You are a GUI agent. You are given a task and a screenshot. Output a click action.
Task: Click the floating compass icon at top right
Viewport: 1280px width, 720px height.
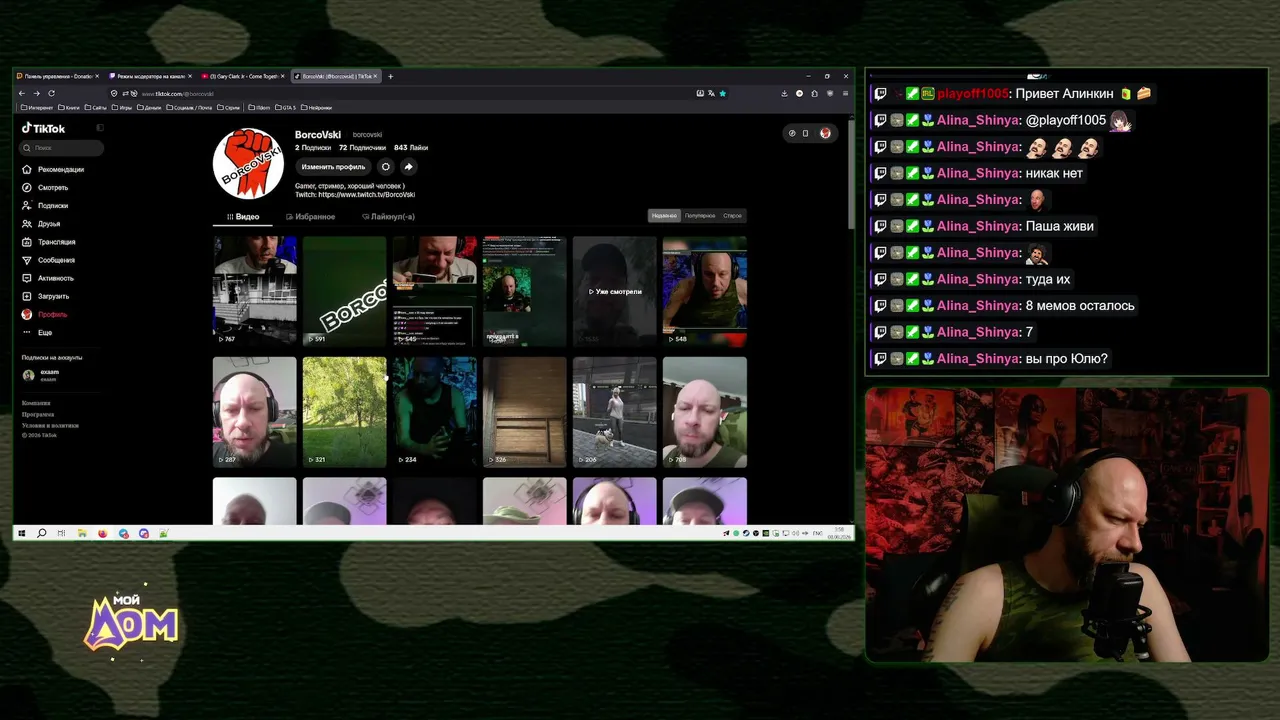coord(792,133)
